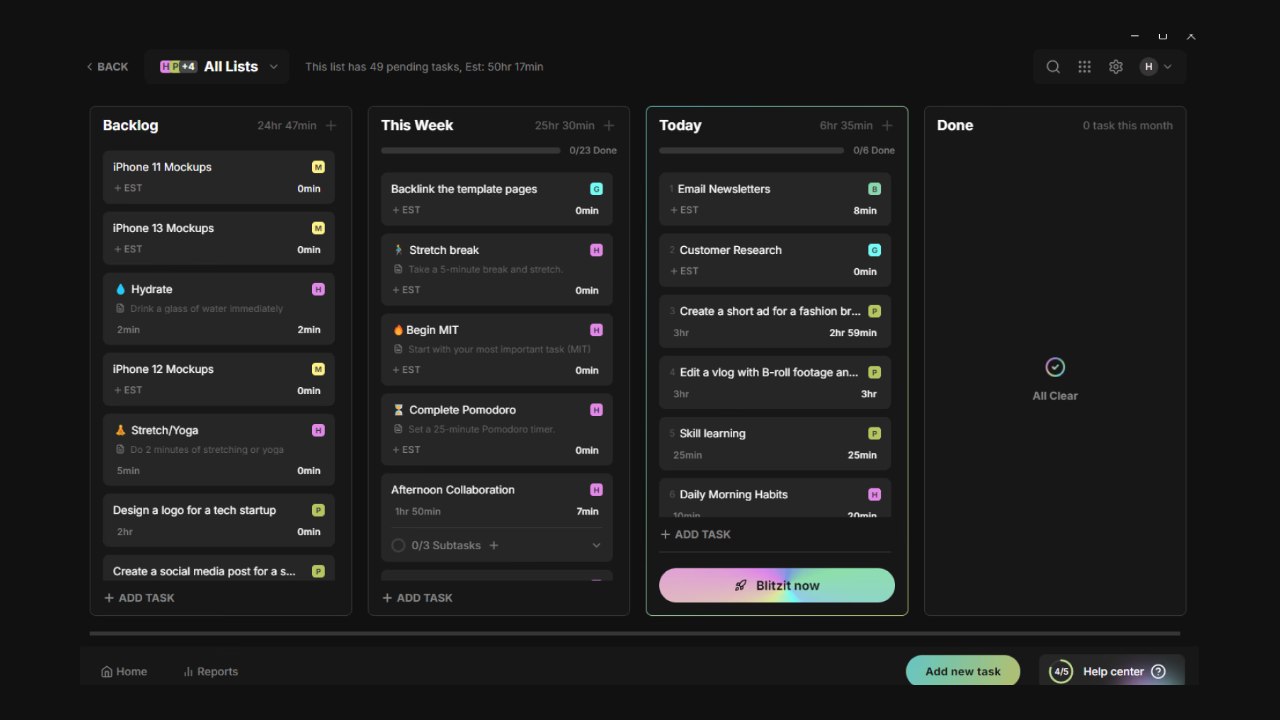This screenshot has height=720, width=1280.
Task: Click the M tag on iPhone 12 Mockups
Action: (318, 369)
